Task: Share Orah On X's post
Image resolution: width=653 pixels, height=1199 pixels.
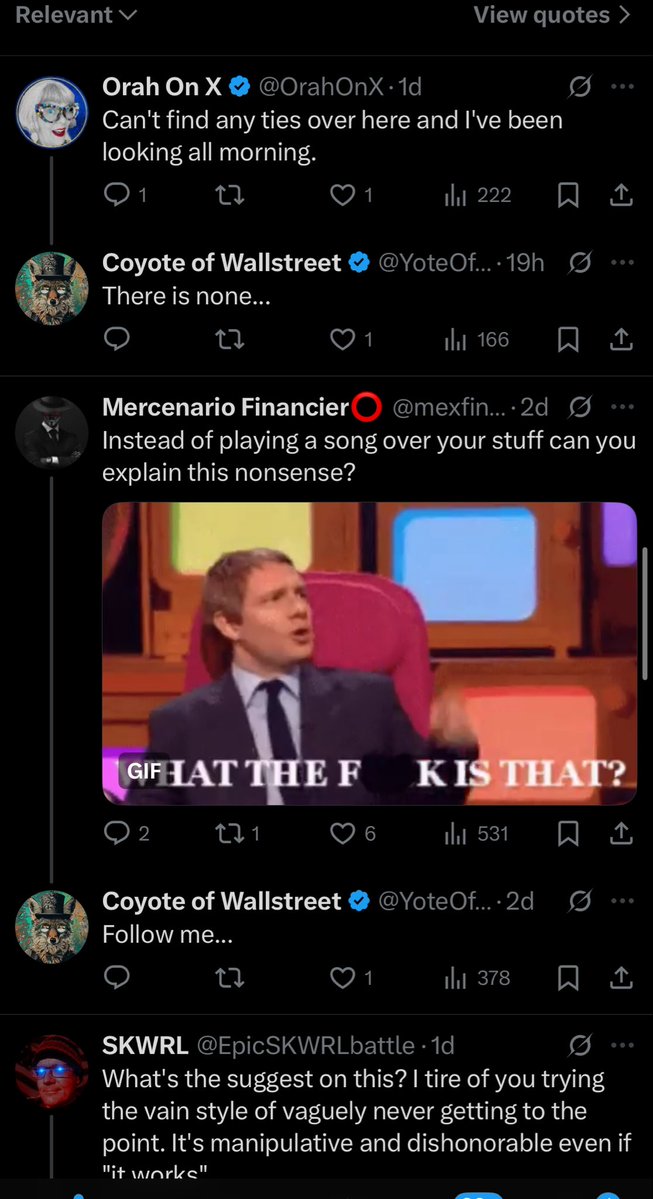Action: click(x=621, y=195)
